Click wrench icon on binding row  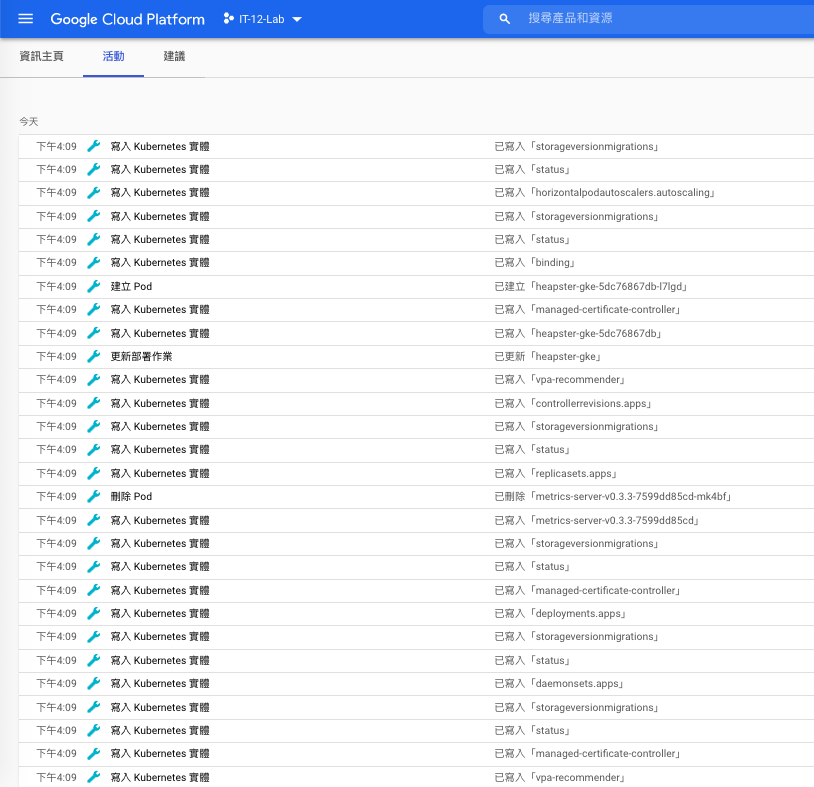(x=94, y=263)
